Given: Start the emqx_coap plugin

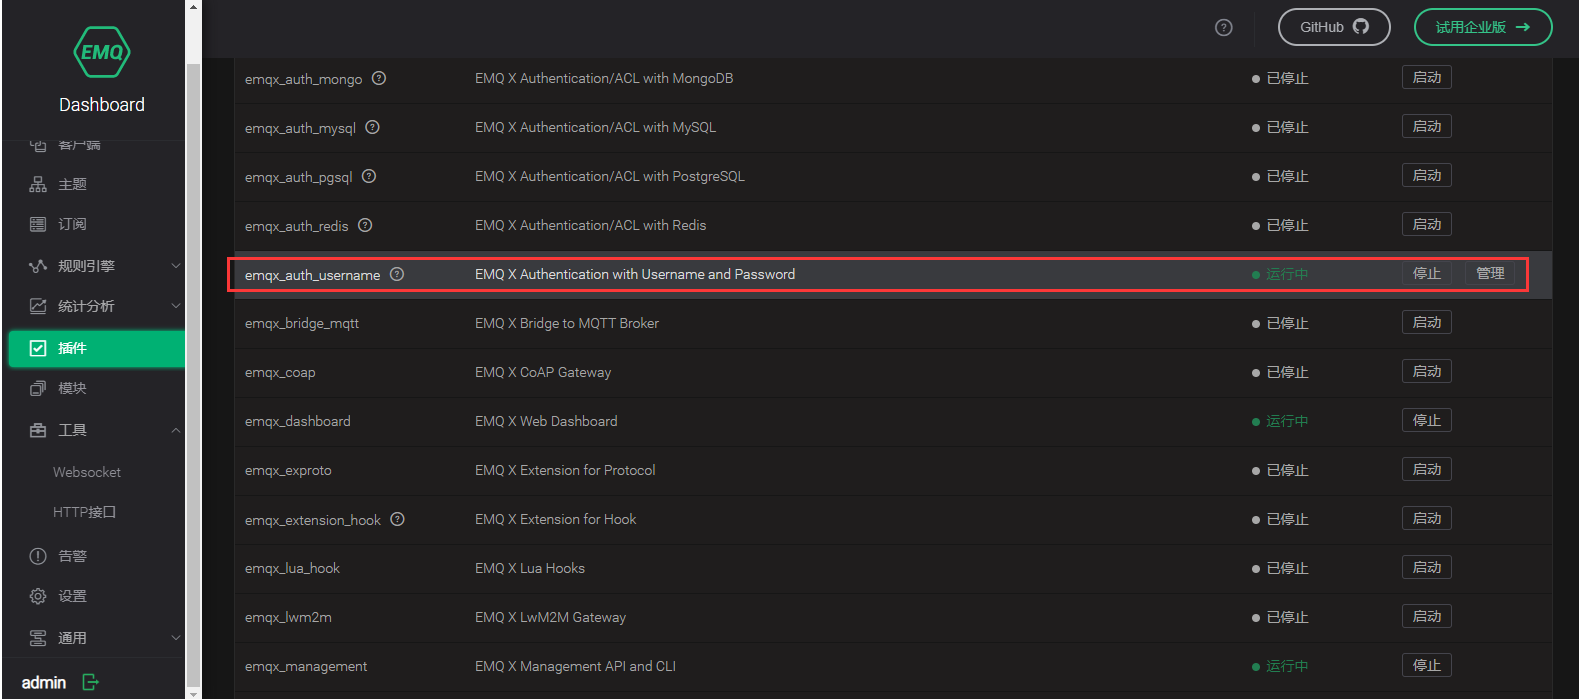Looking at the screenshot, I should coord(1426,372).
